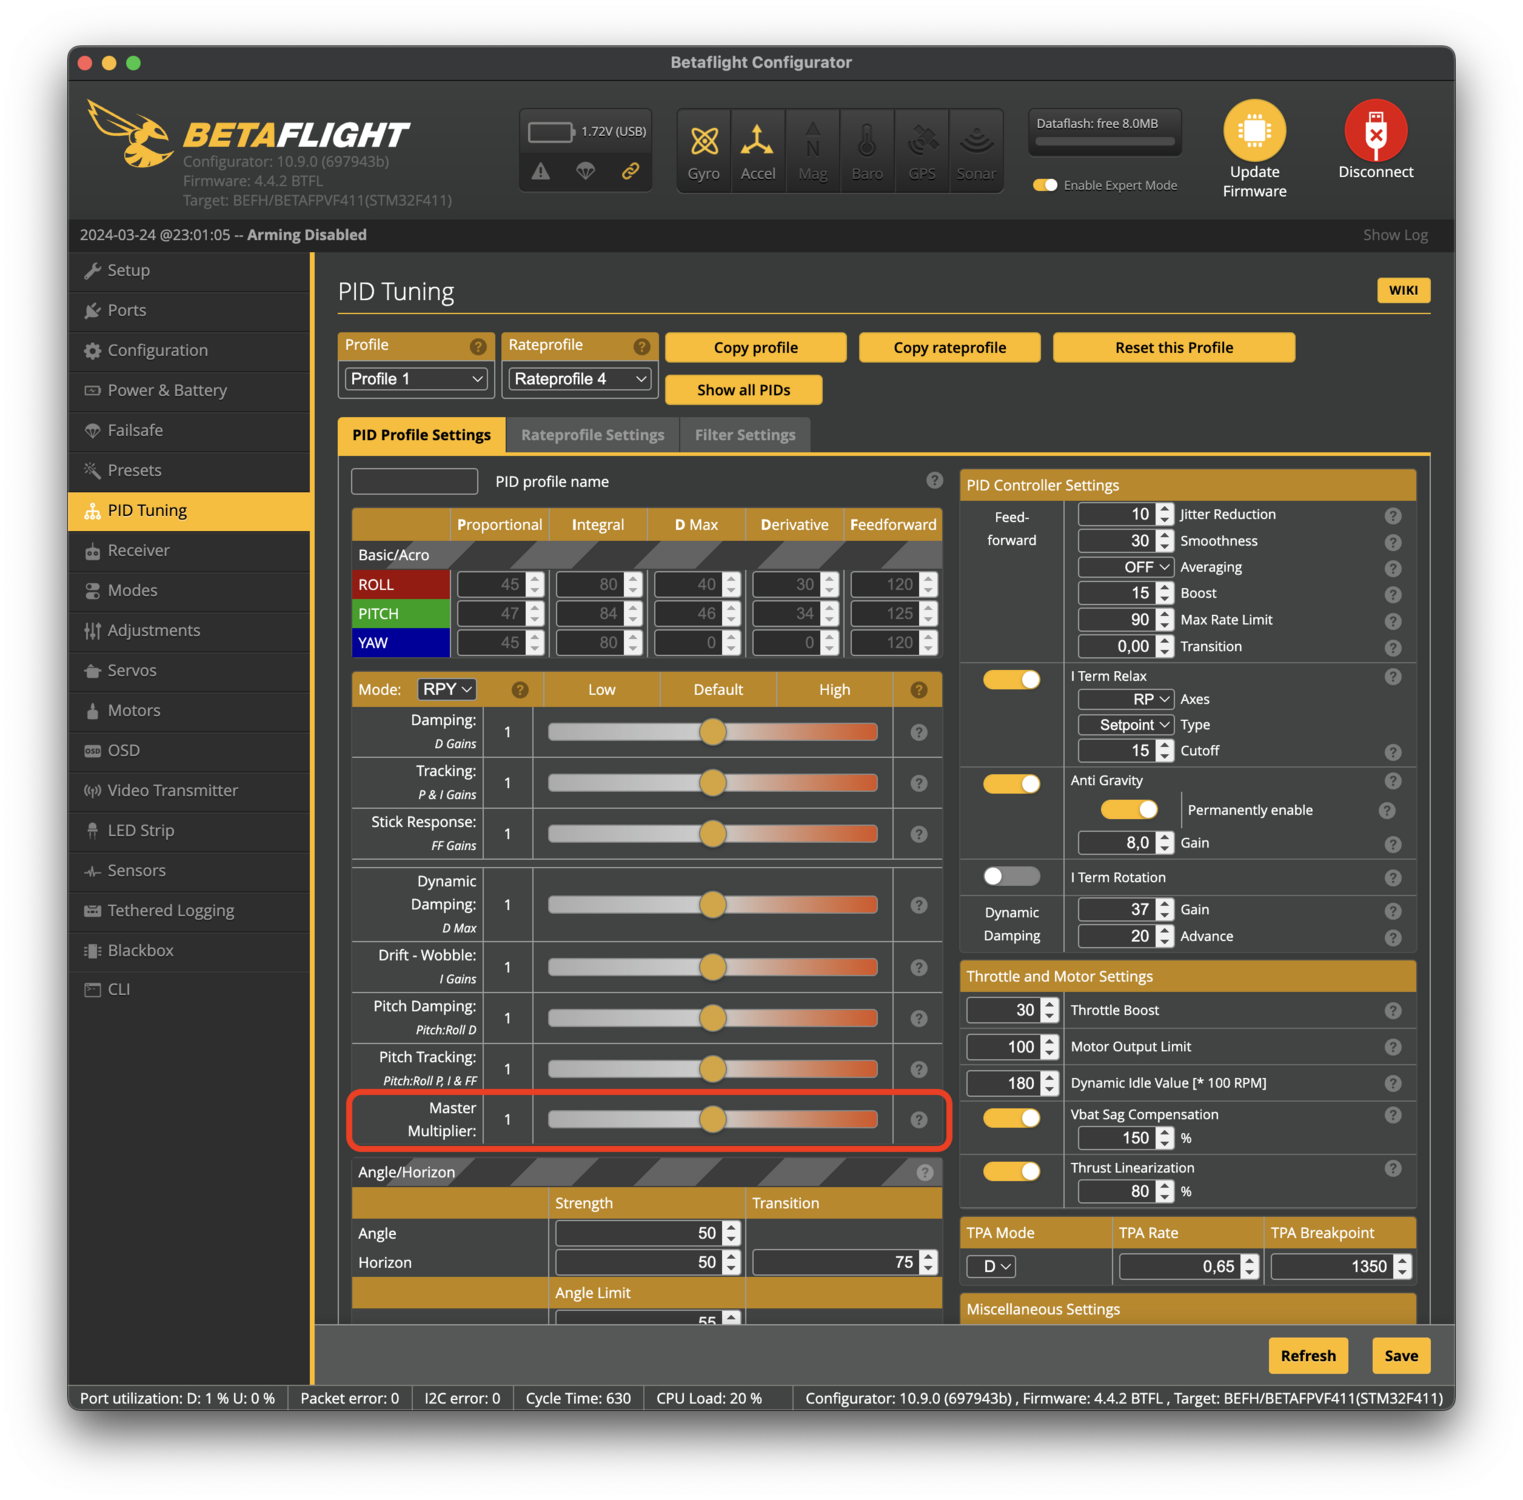Open the I Term Relax Axes dropdown
This screenshot has height=1500, width=1523.
pyautogui.click(x=1125, y=699)
